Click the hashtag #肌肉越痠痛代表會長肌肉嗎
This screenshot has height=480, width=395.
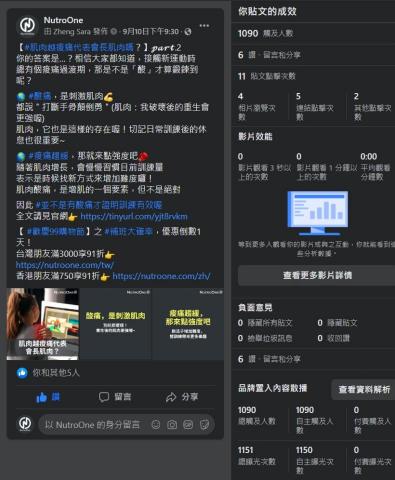[x=79, y=47]
